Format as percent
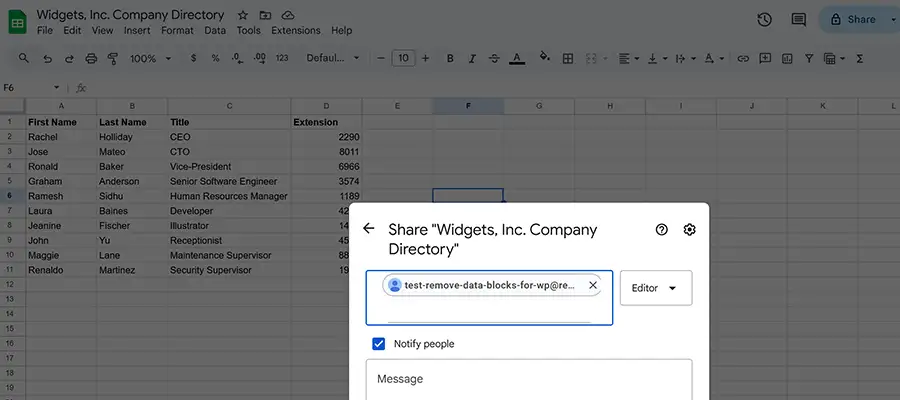 215,58
